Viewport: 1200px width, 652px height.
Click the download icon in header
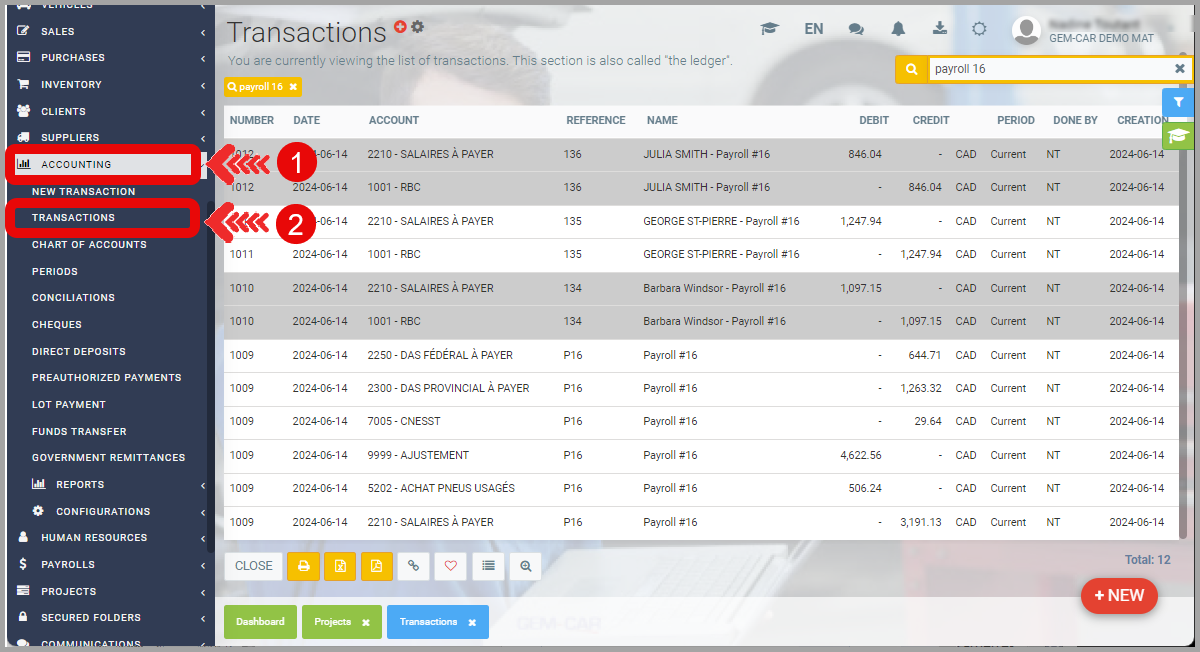point(940,29)
